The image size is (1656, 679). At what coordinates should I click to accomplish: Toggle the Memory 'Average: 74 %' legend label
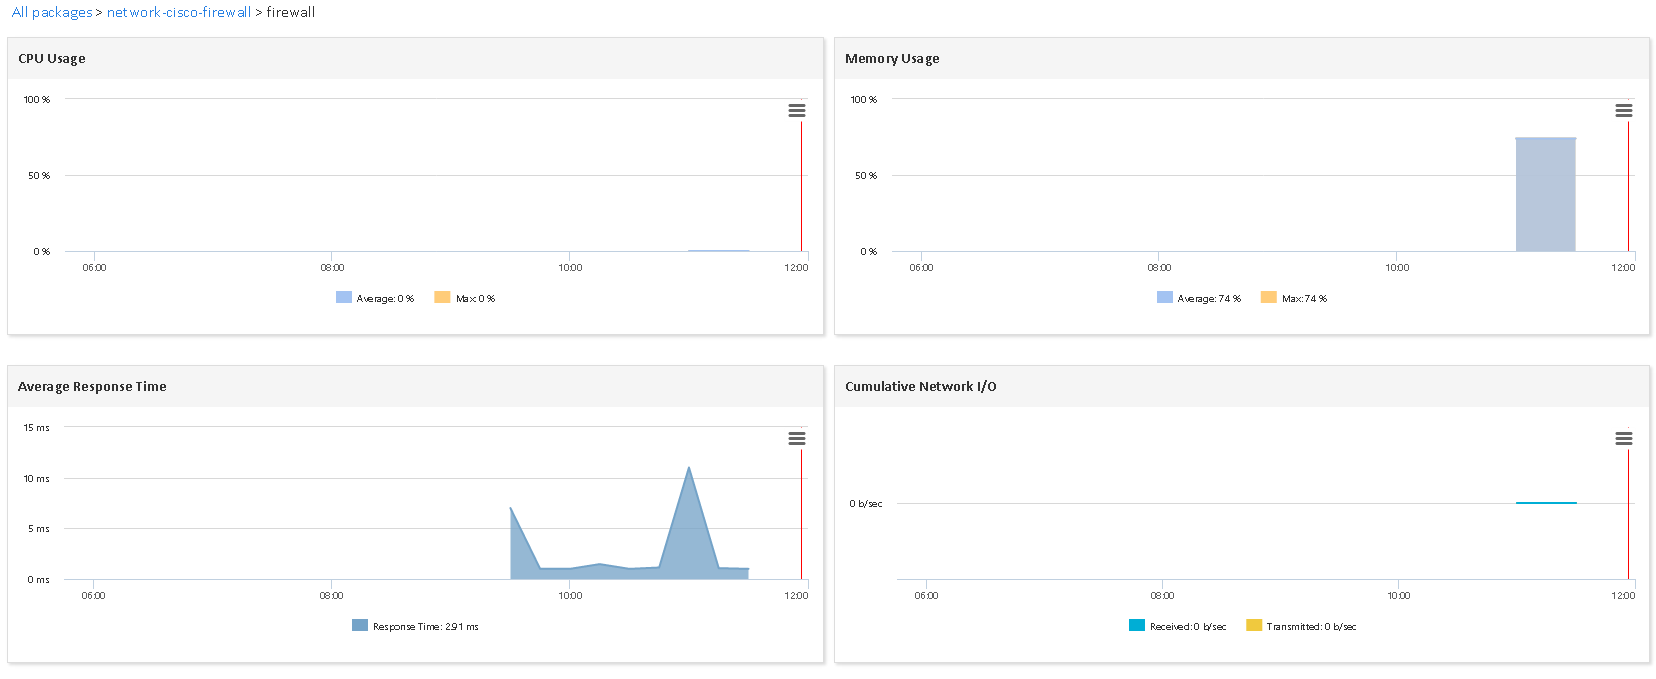point(1208,299)
